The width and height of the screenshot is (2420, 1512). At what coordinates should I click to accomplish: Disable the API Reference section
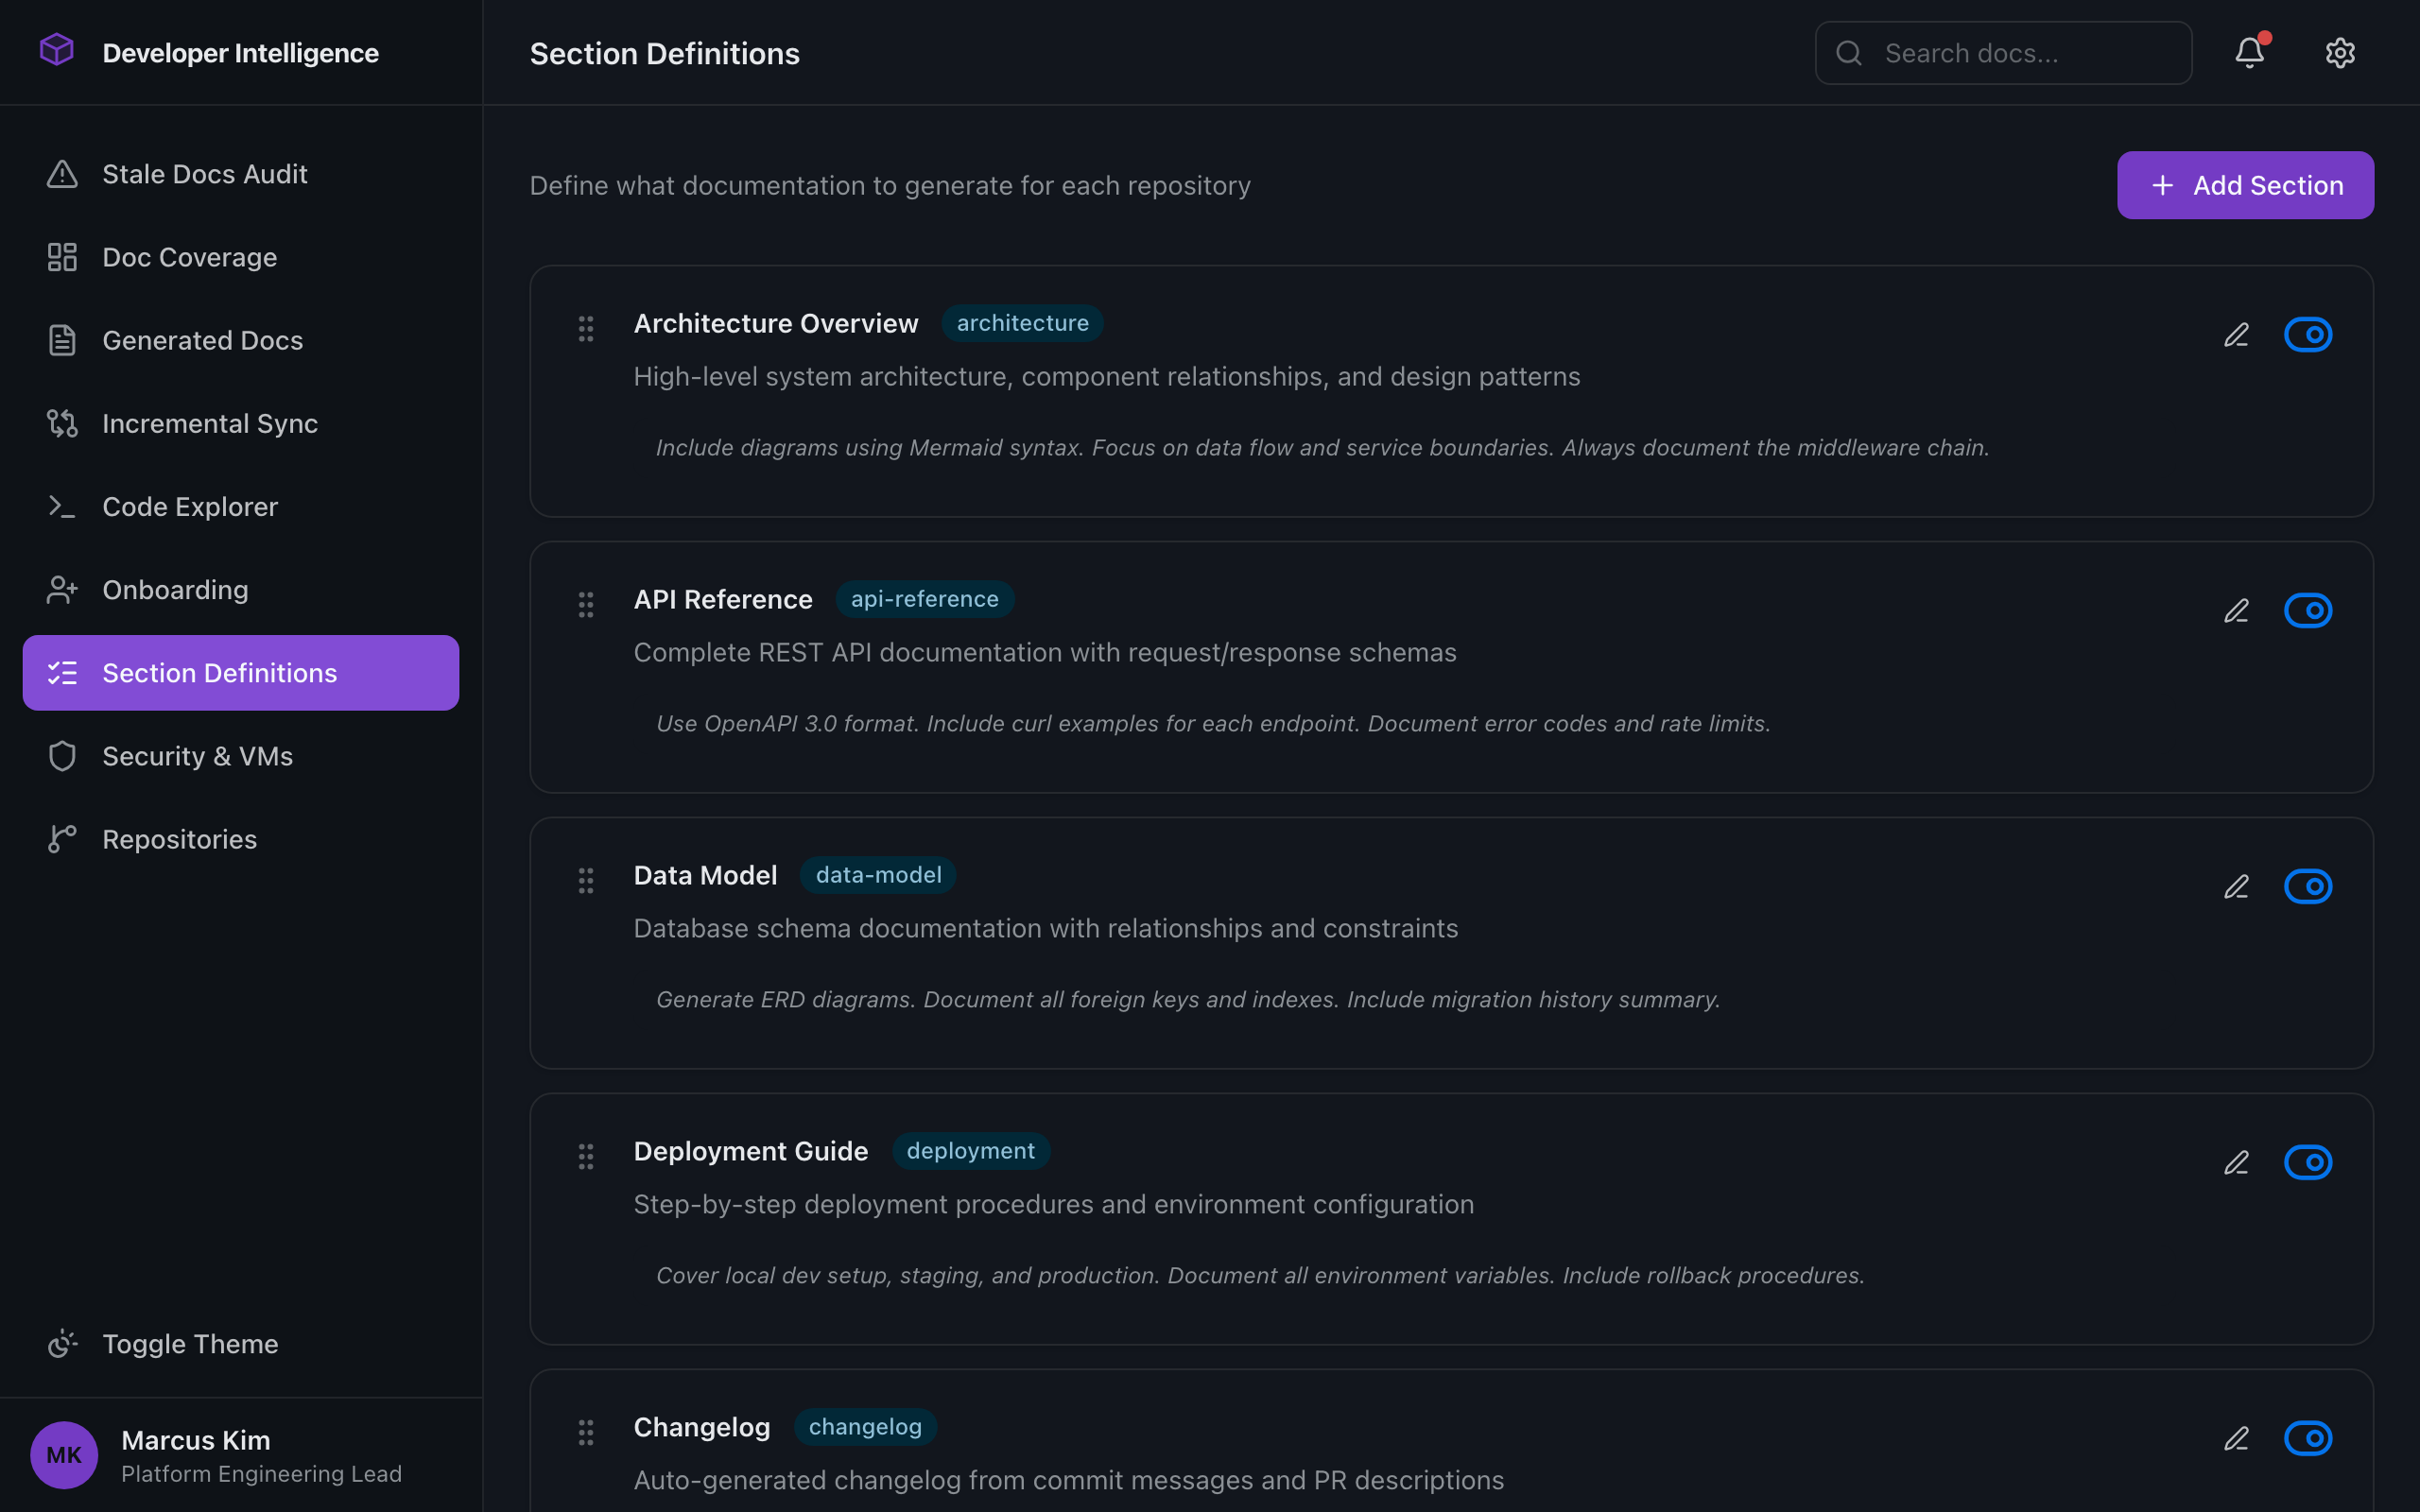tap(2308, 610)
